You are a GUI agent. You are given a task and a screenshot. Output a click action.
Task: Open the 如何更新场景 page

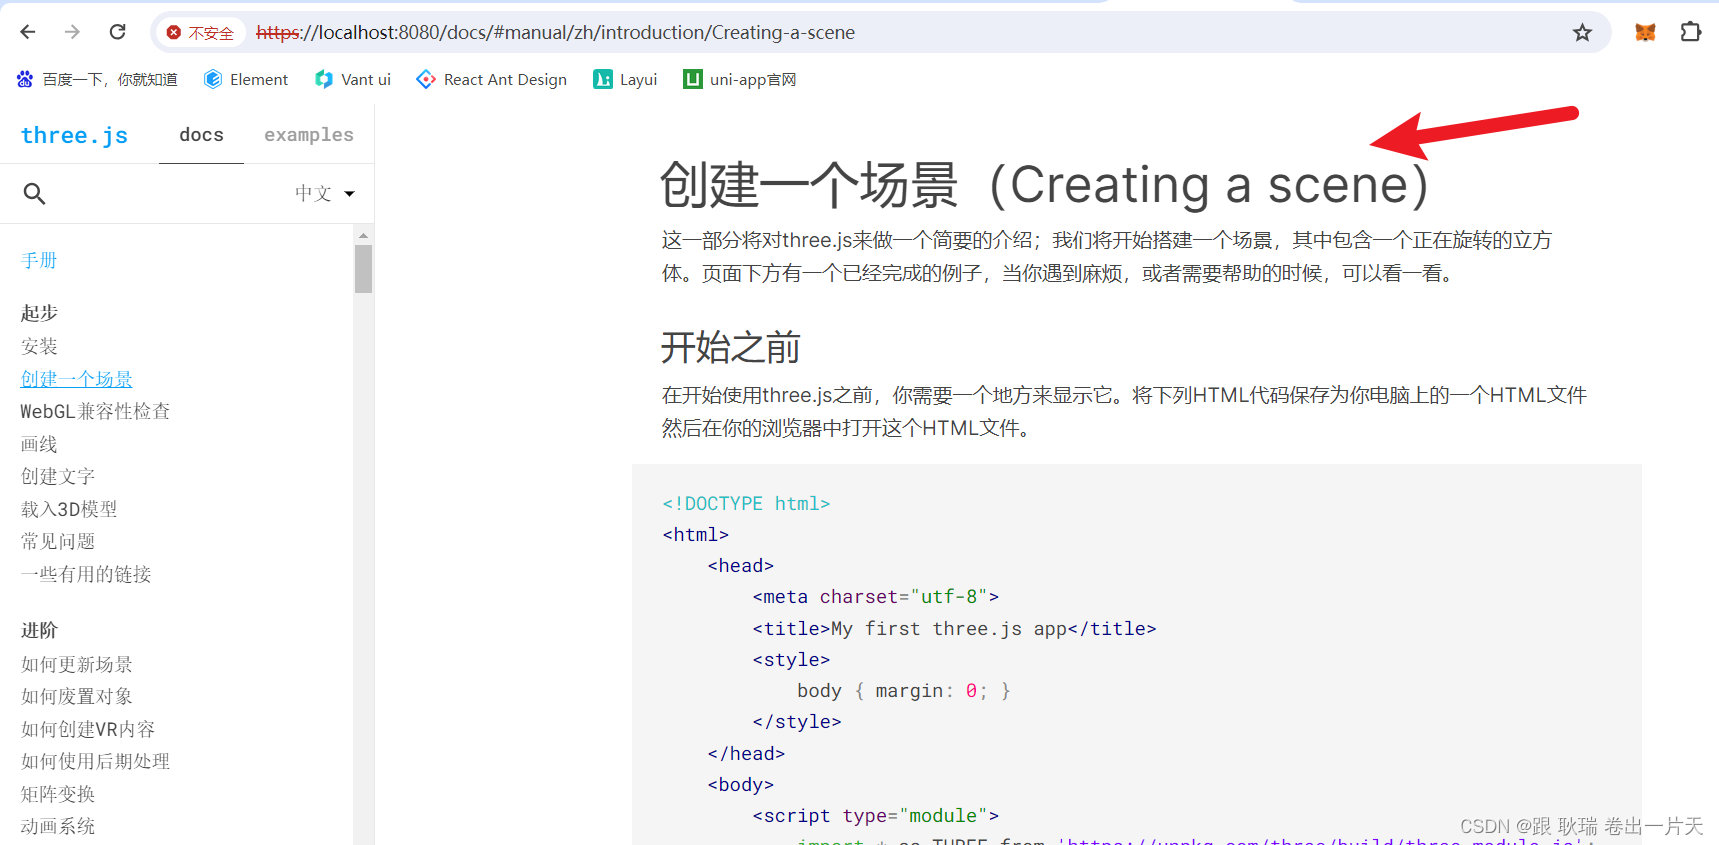(77, 664)
